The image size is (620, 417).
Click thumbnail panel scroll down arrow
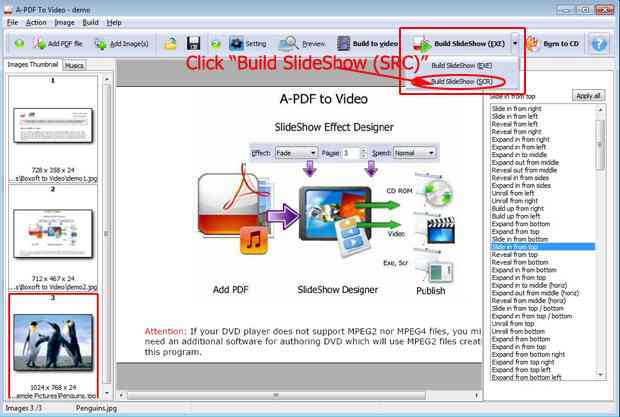[x=107, y=394]
